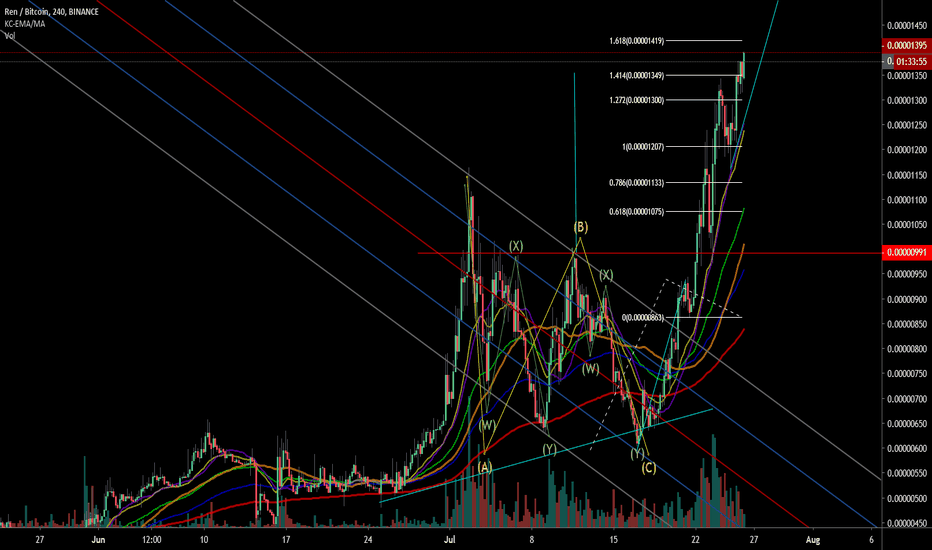The image size is (932, 550).
Task: Click the 6 date after Aug
Action: point(871,540)
